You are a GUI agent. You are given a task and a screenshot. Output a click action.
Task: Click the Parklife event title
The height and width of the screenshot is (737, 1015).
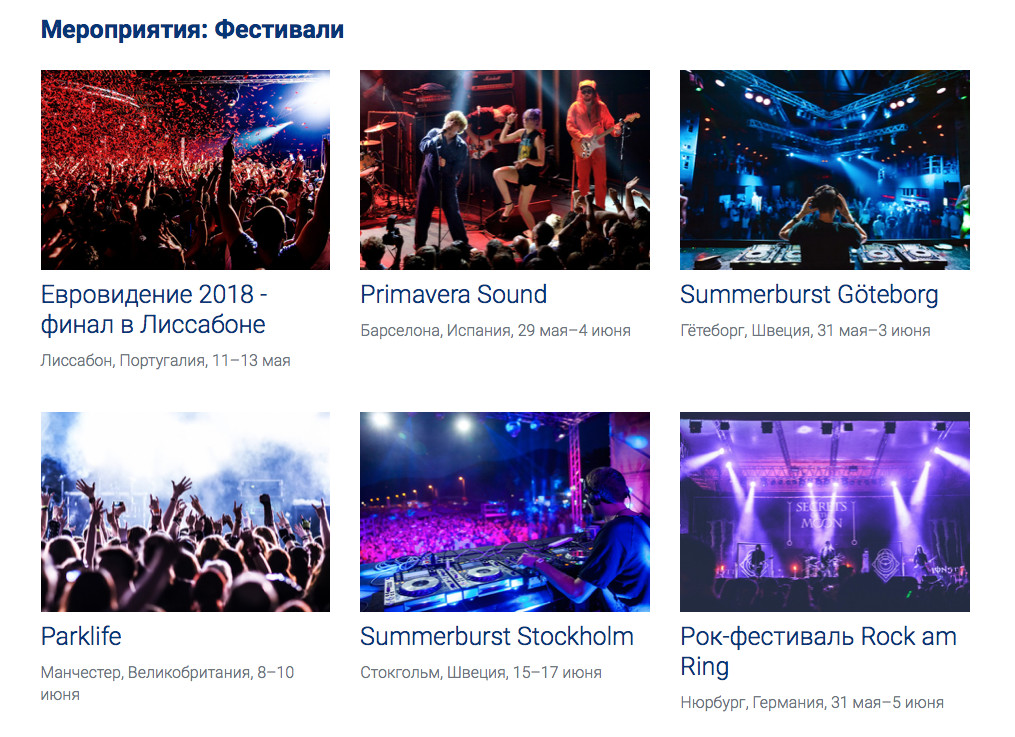[81, 637]
